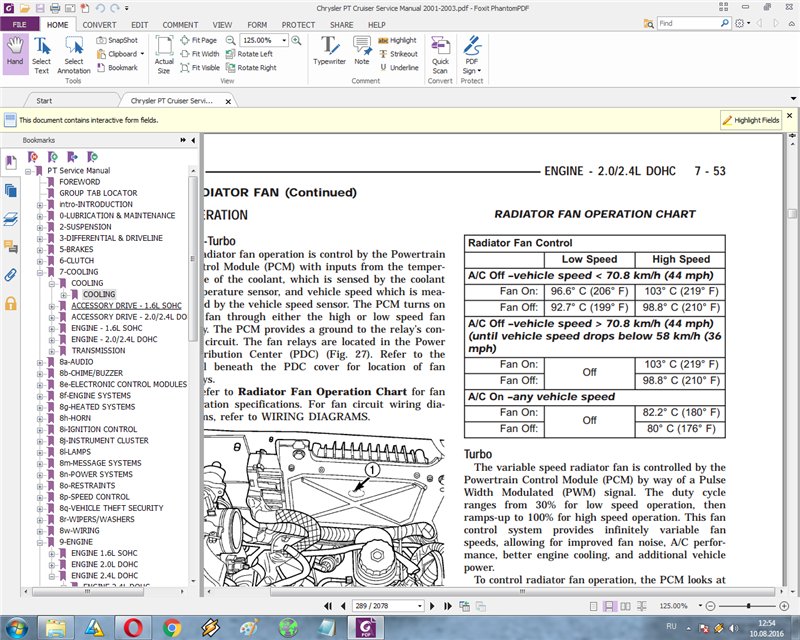The height and width of the screenshot is (640, 800).
Task: Switch to the EDIT ribbon tab
Action: (139, 24)
